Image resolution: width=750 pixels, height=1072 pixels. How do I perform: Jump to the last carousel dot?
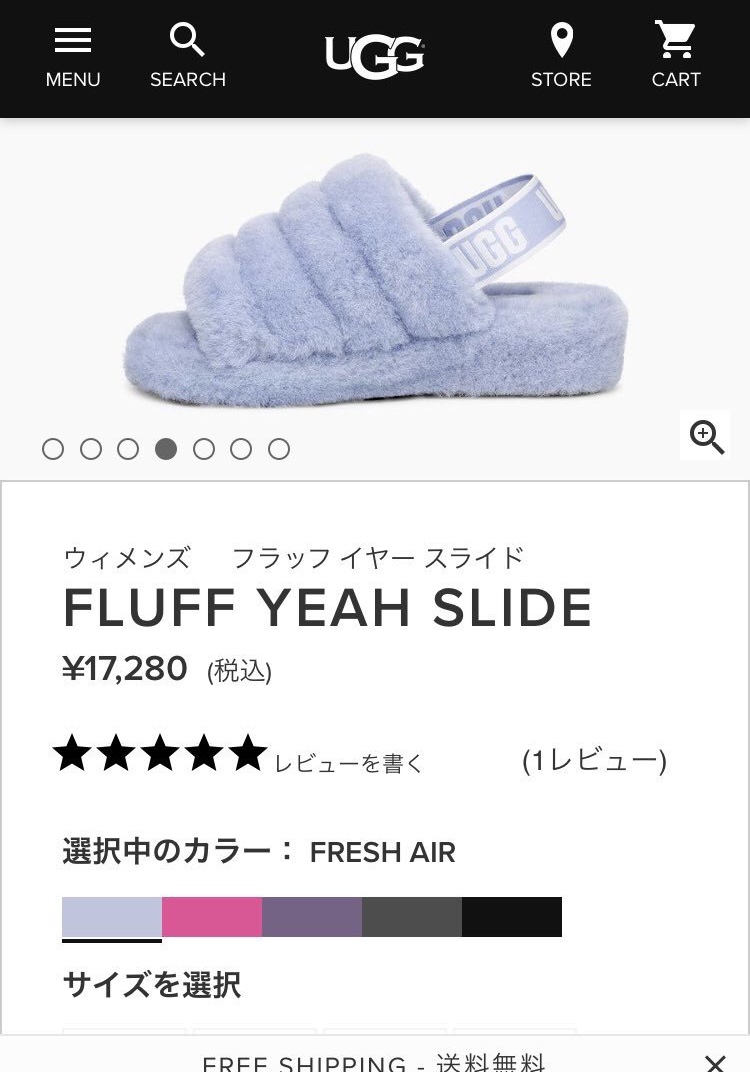pyautogui.click(x=279, y=449)
